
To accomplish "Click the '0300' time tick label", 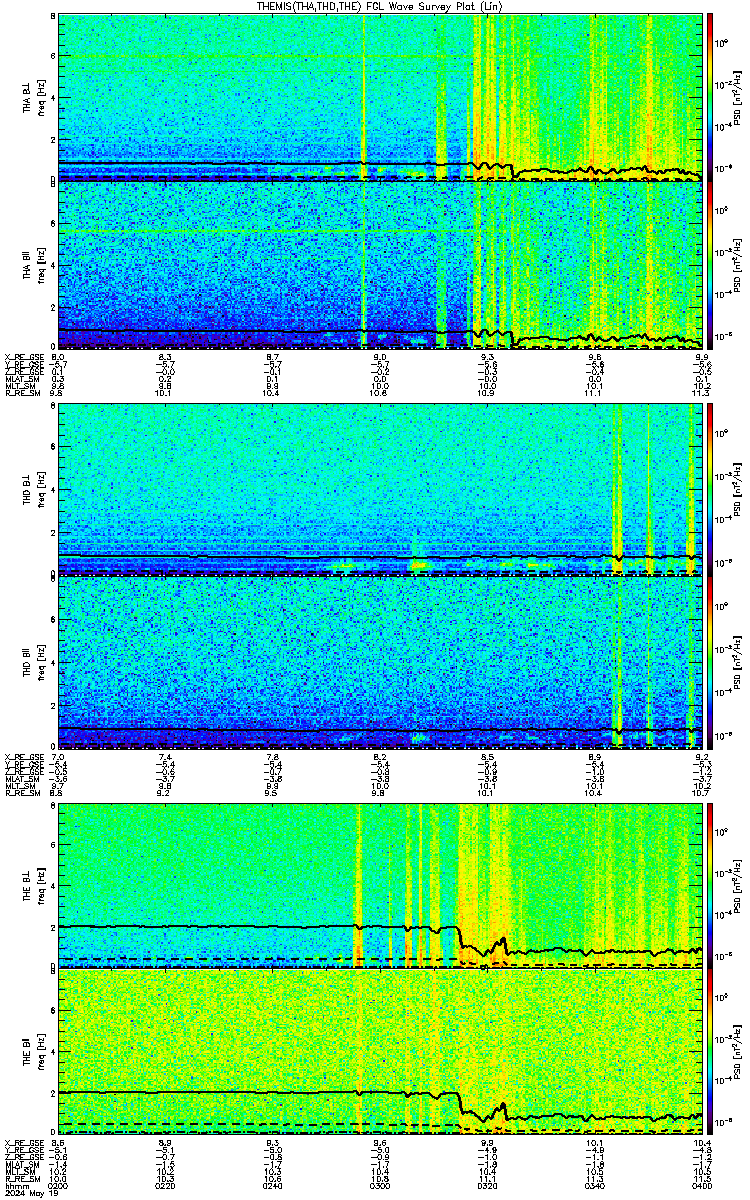I will 381,1185.
